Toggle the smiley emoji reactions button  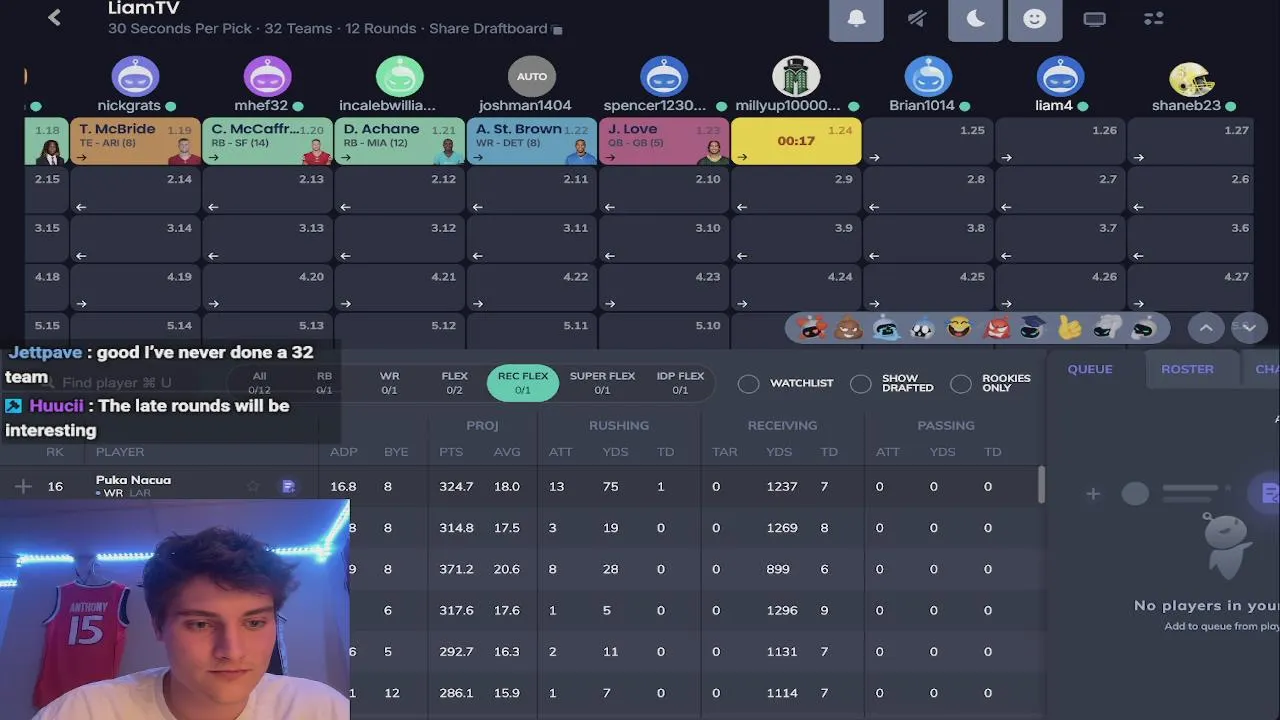click(1034, 18)
